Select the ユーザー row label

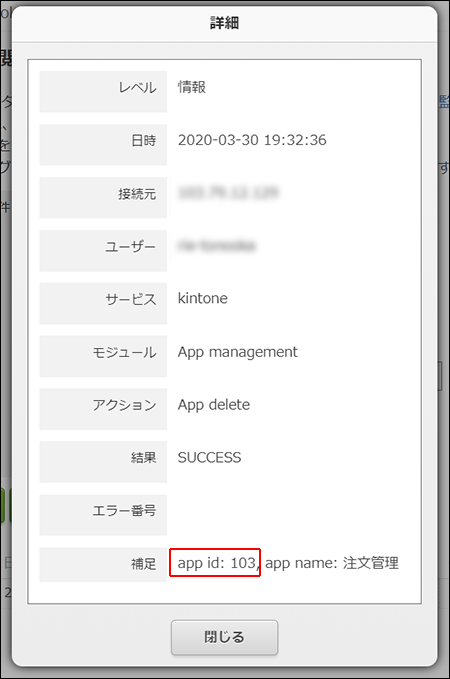[x=130, y=247]
